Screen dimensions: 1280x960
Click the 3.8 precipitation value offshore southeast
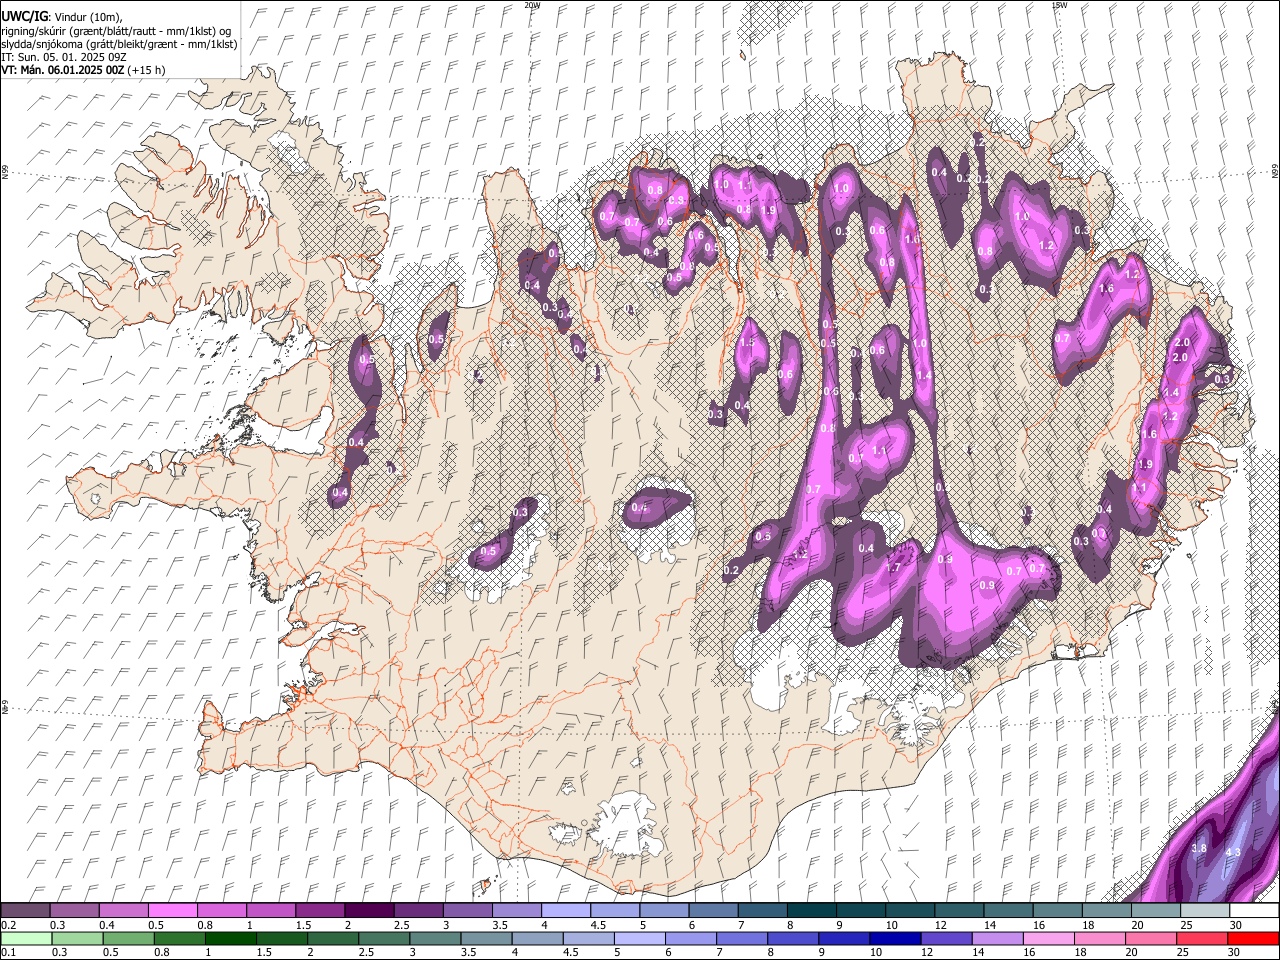pos(1200,848)
